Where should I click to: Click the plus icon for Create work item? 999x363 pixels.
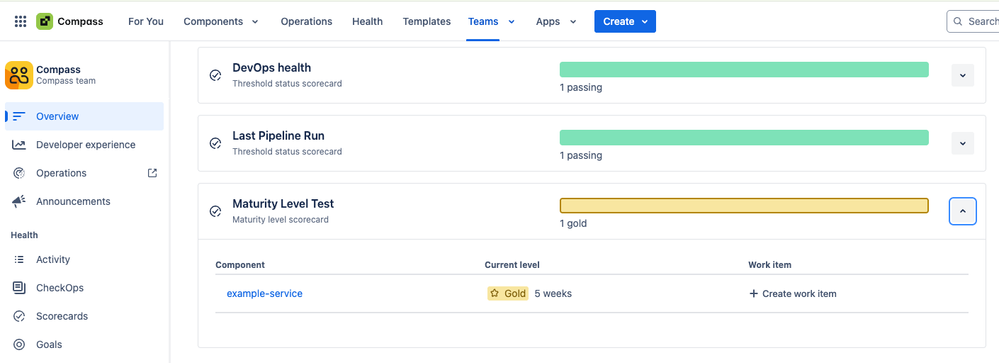pos(753,294)
